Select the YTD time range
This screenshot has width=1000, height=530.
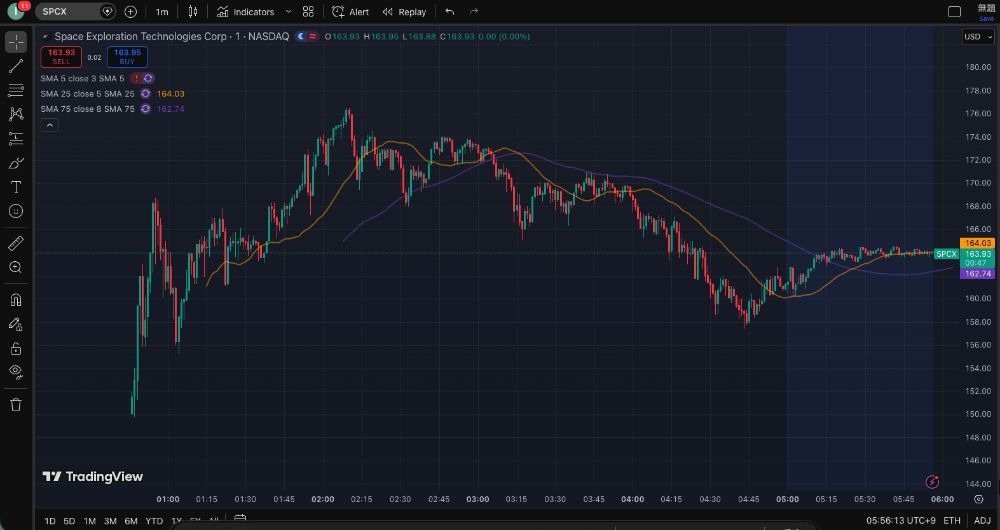(154, 521)
